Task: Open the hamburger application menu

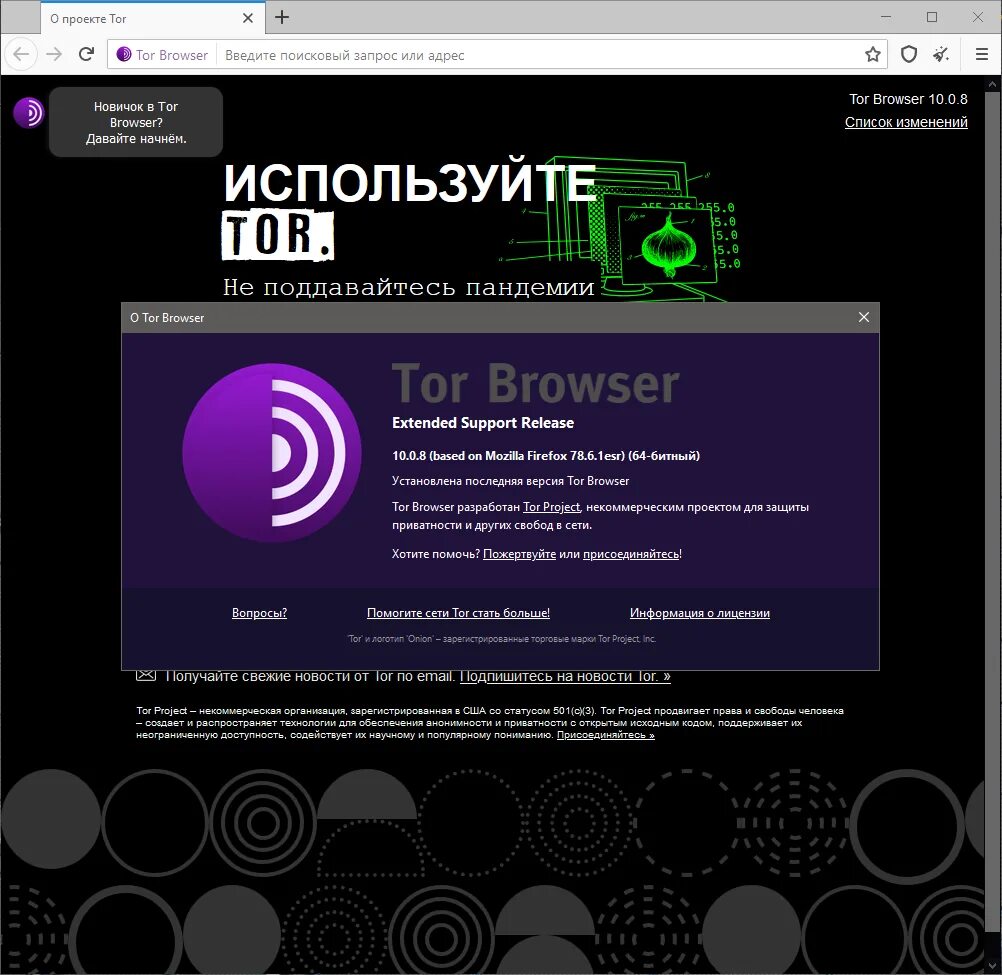Action: (x=982, y=54)
